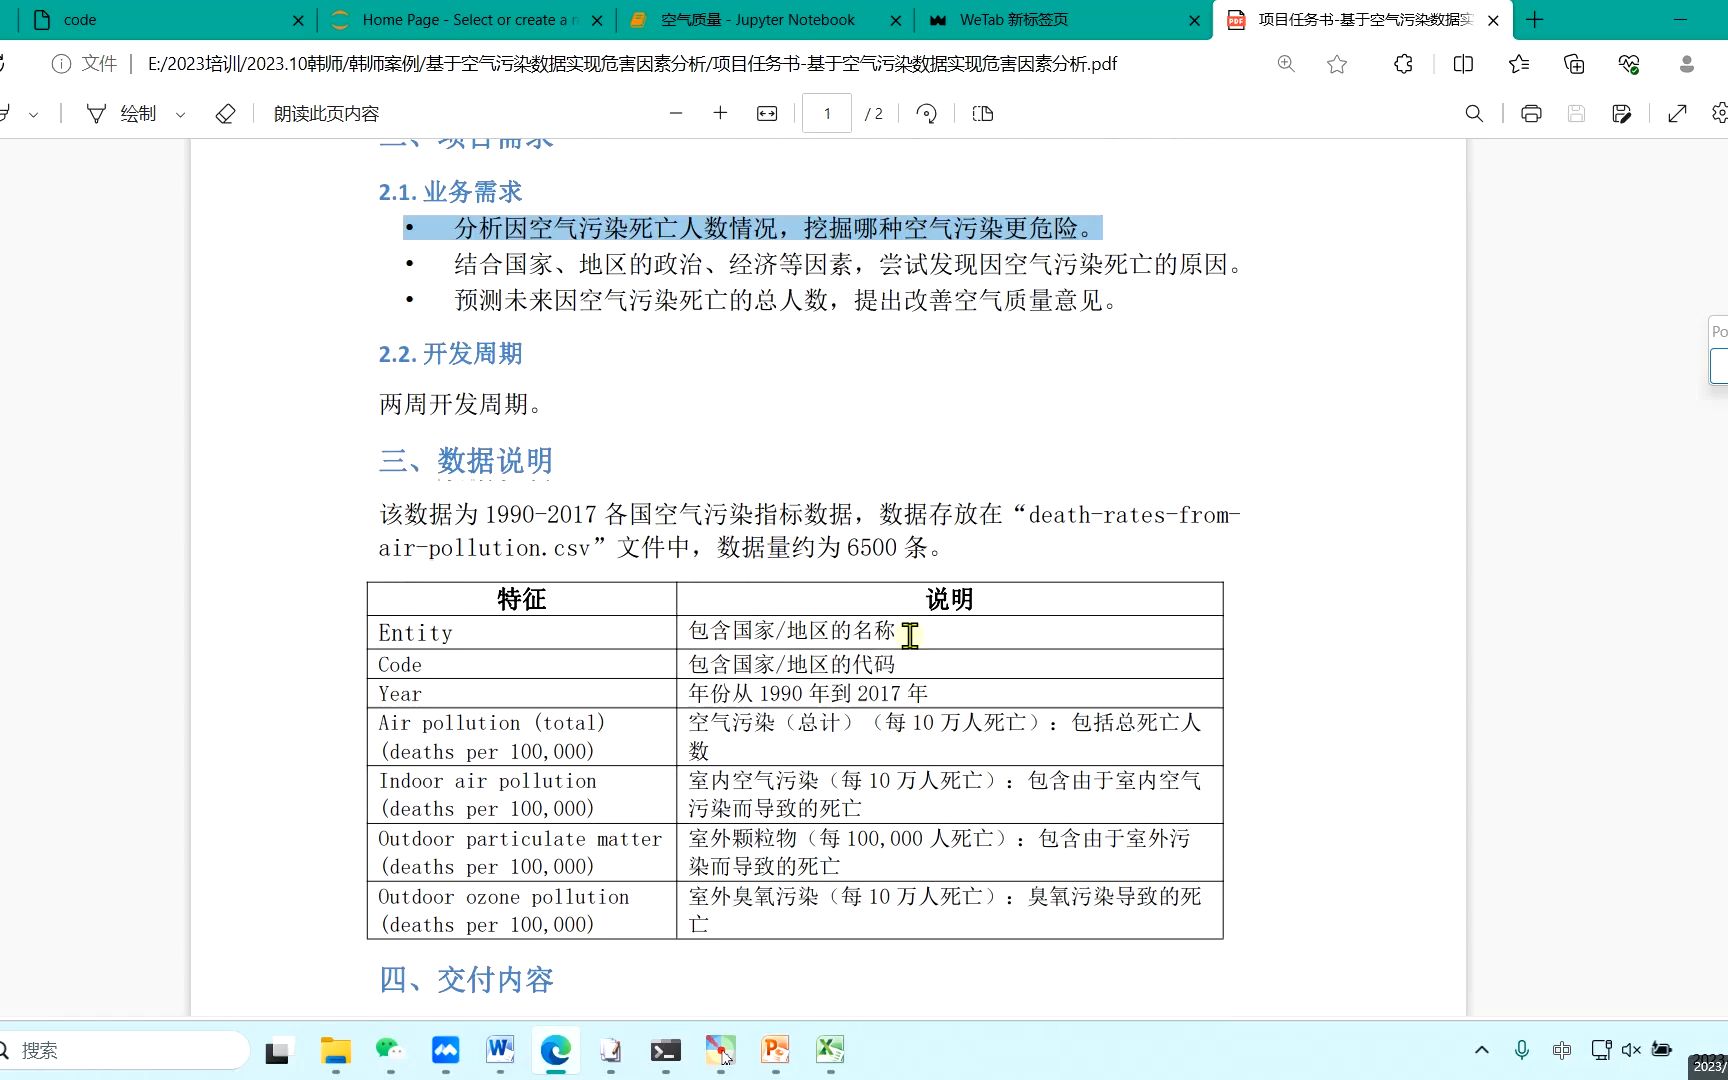The image size is (1728, 1080).
Task: Click the file path address bar
Action: coord(632,64)
